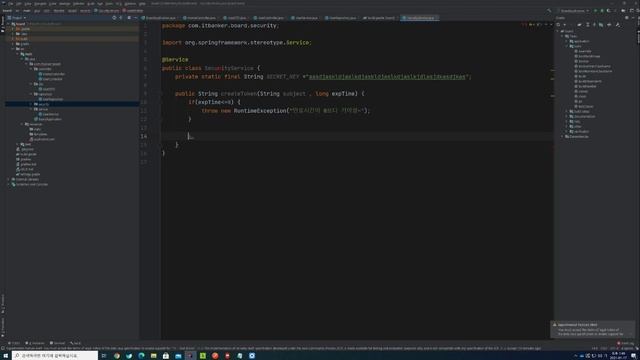Switch to the build.gradle (board) editor tab

[379, 18]
